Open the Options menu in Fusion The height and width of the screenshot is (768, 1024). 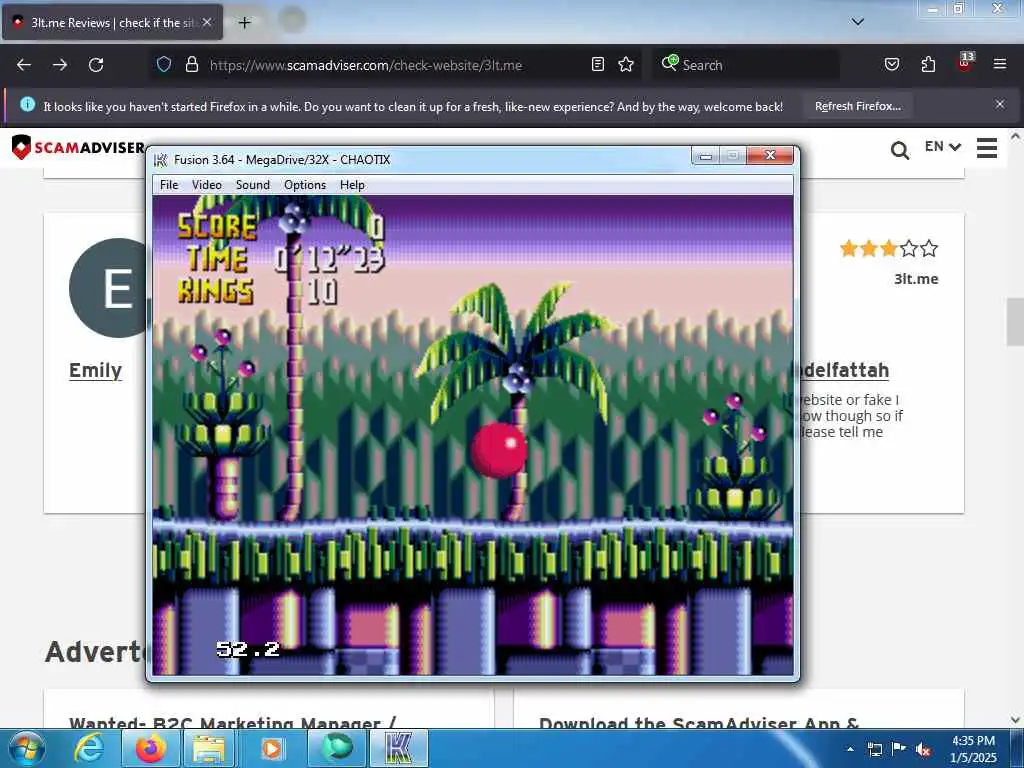tap(304, 185)
